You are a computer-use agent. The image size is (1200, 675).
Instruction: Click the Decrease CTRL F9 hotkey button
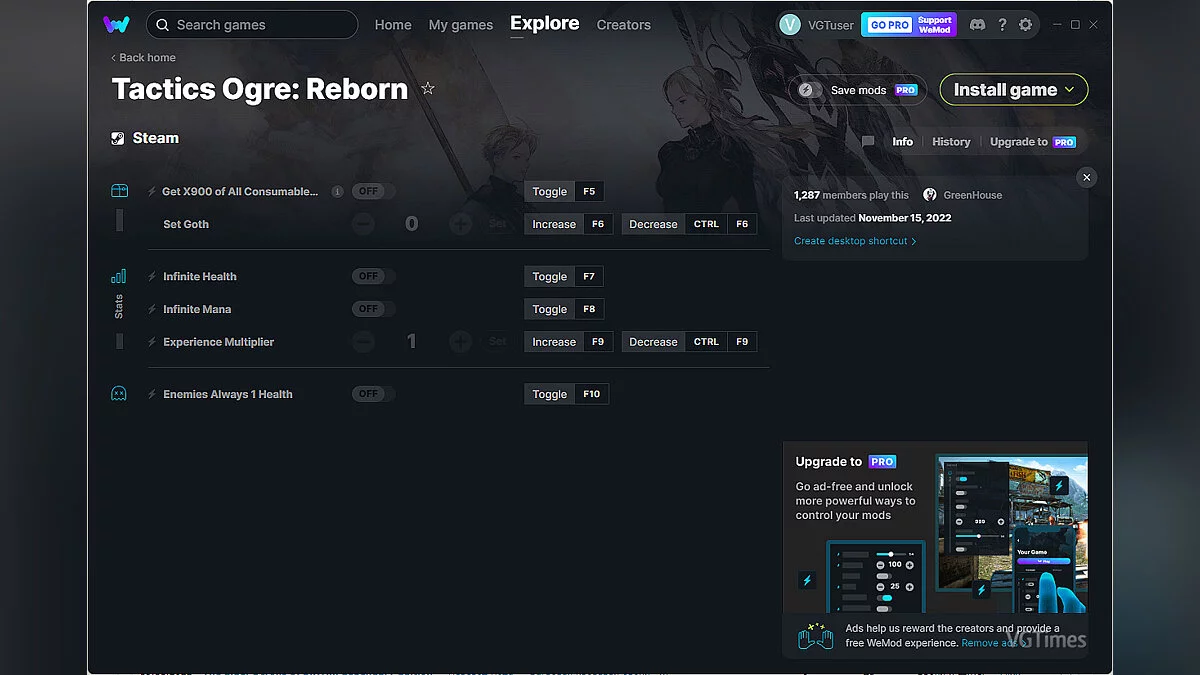coord(689,342)
